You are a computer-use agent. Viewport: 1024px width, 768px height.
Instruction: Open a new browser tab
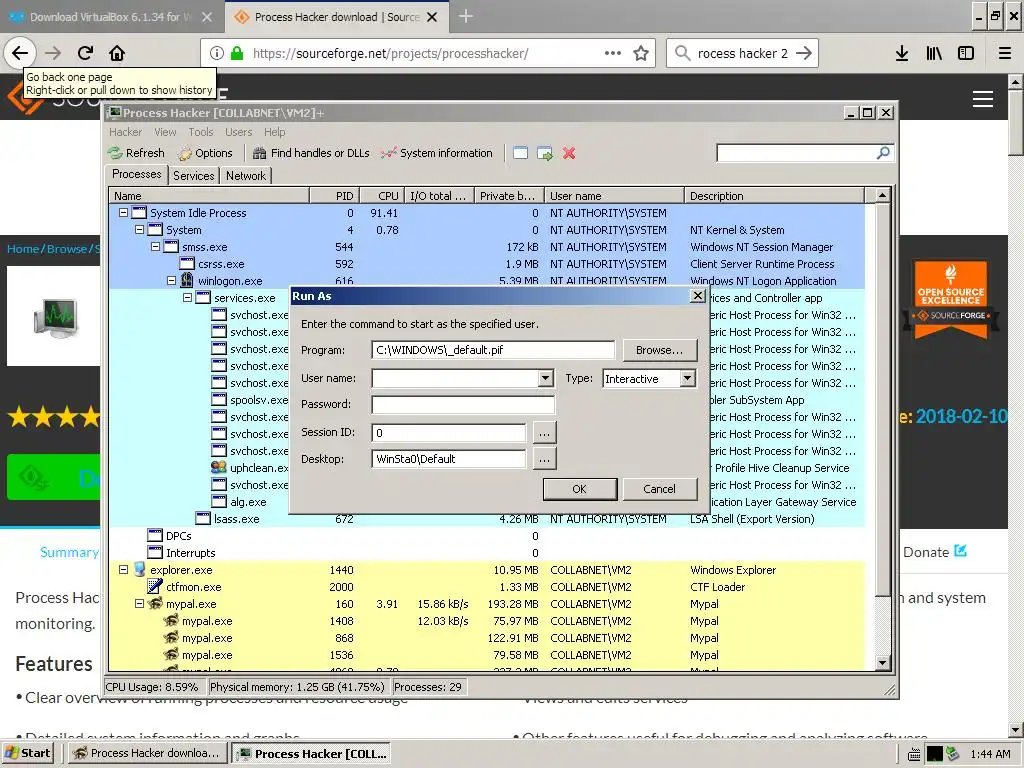coord(466,16)
